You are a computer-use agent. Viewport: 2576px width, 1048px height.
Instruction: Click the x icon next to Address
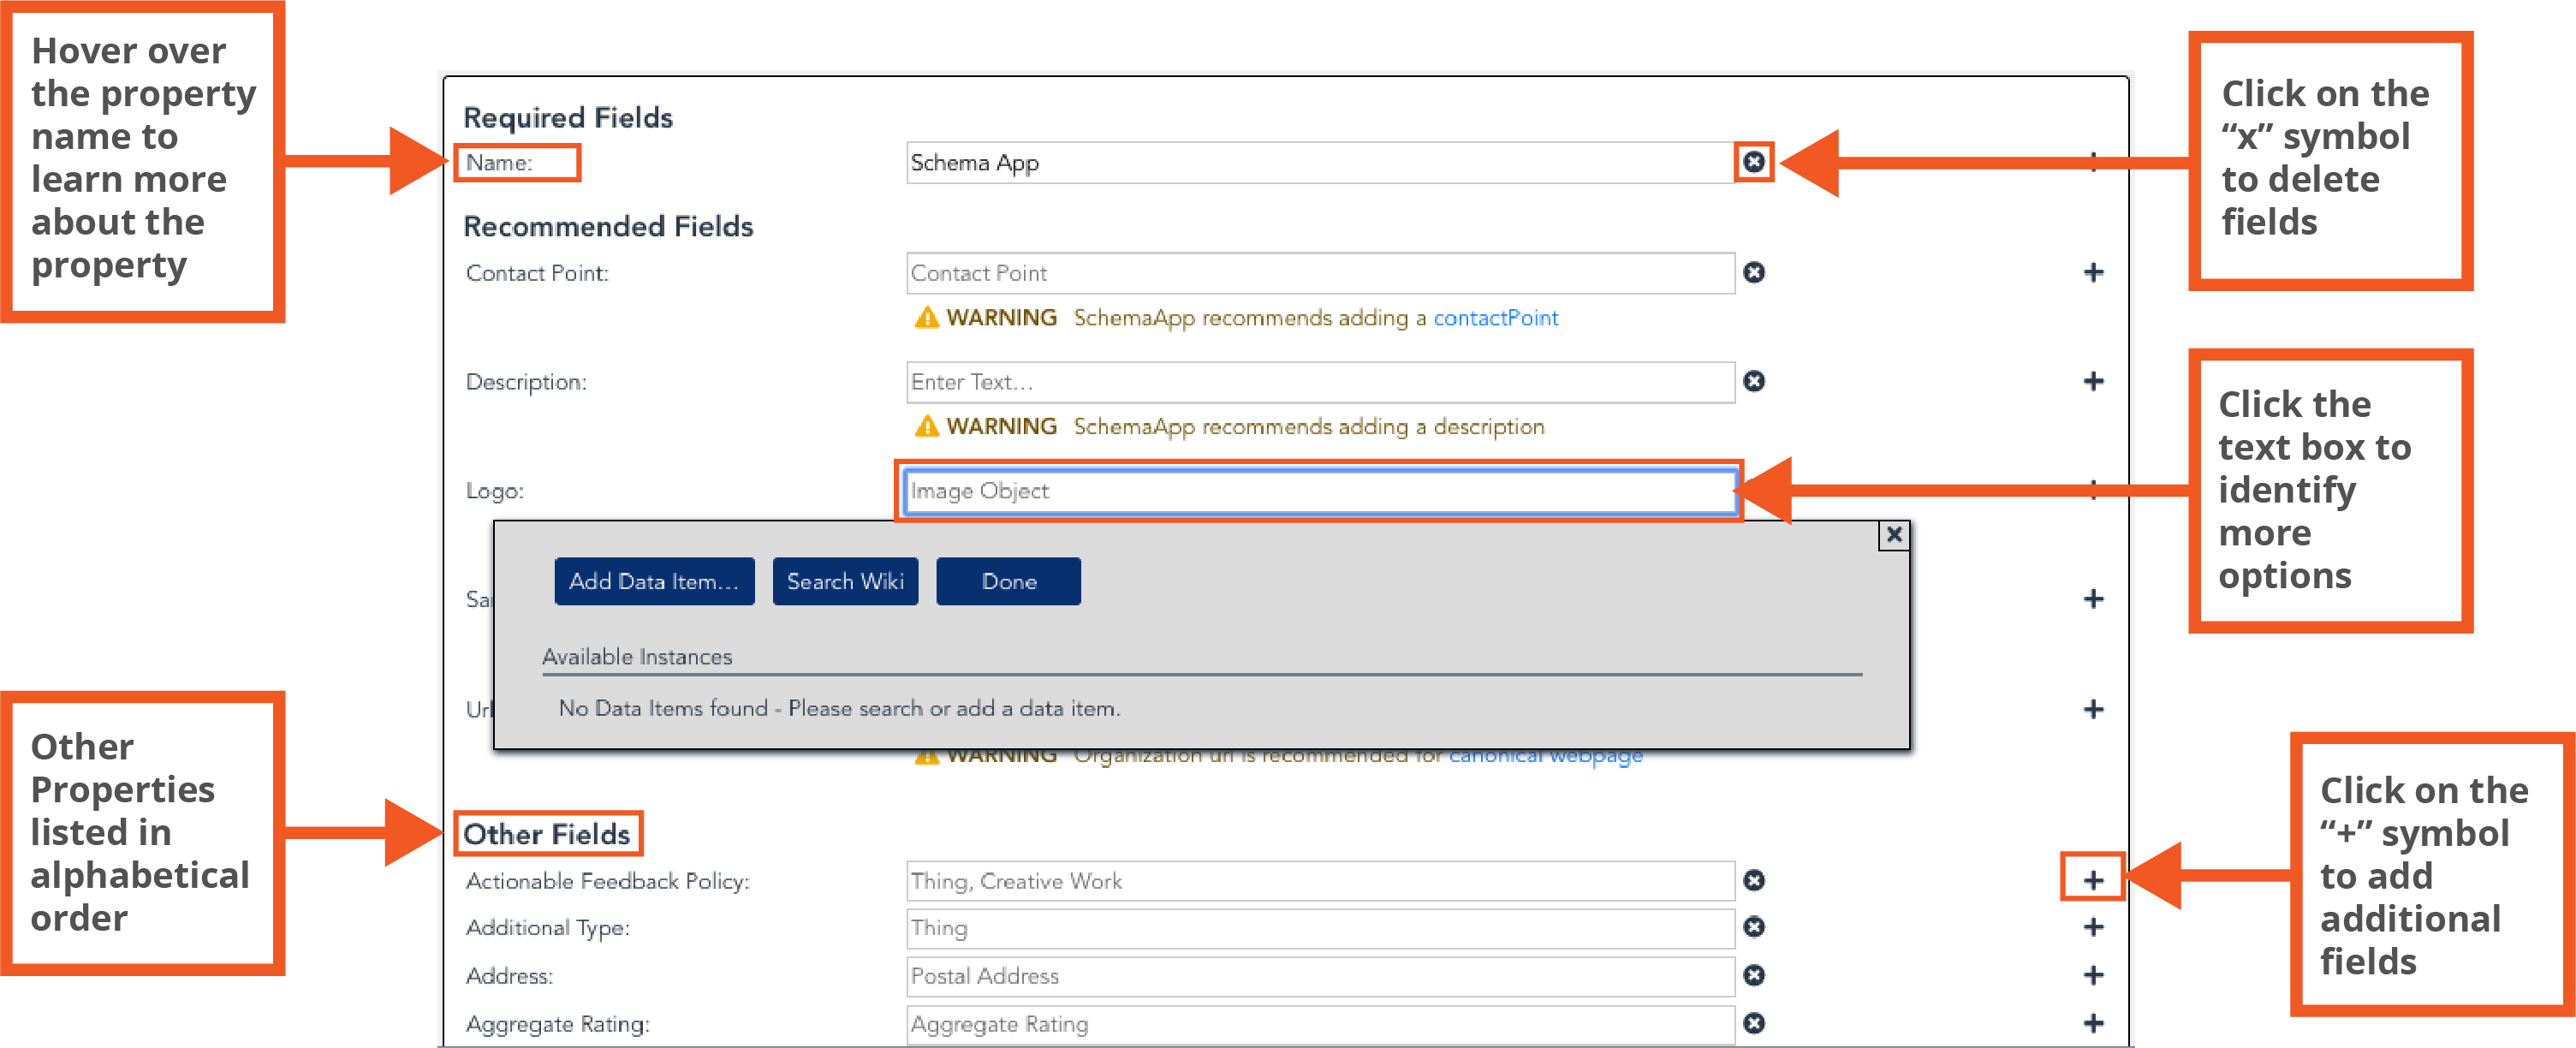pos(1753,975)
